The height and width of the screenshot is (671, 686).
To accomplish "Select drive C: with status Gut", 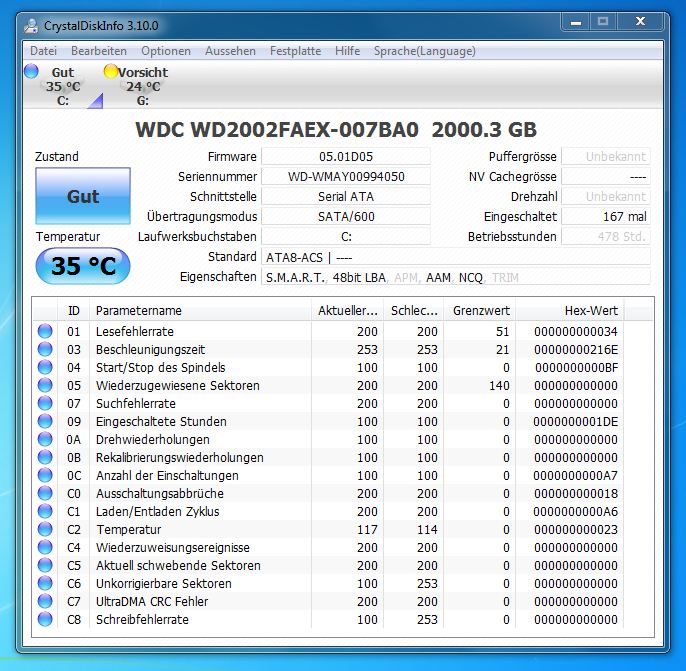I will point(63,86).
